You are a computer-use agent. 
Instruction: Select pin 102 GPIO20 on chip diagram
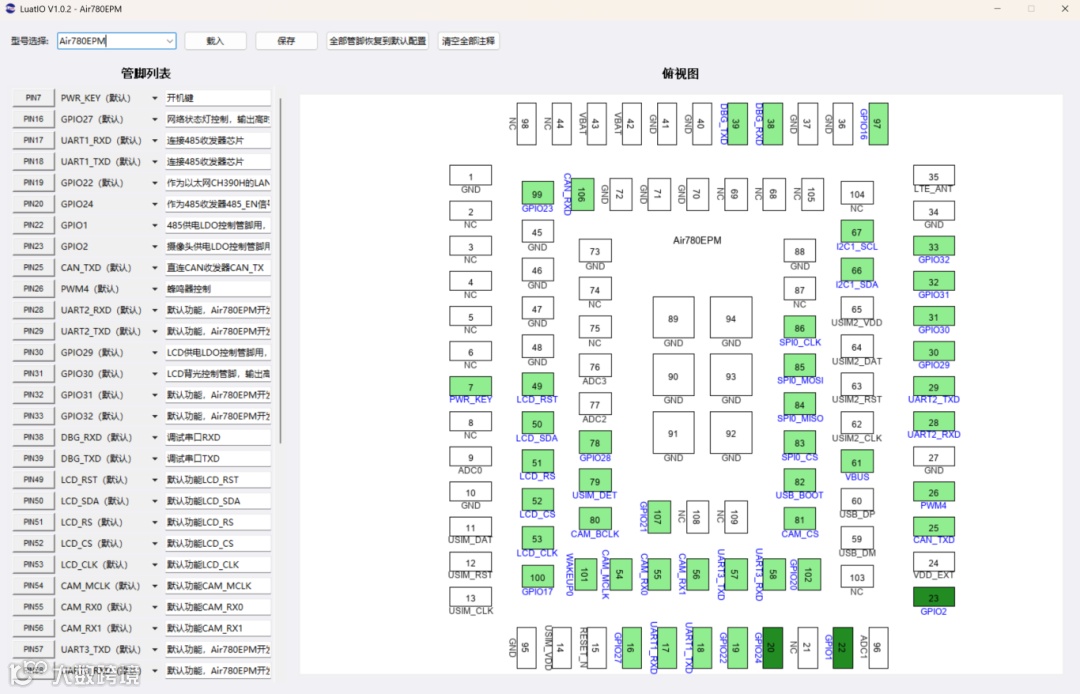point(809,575)
